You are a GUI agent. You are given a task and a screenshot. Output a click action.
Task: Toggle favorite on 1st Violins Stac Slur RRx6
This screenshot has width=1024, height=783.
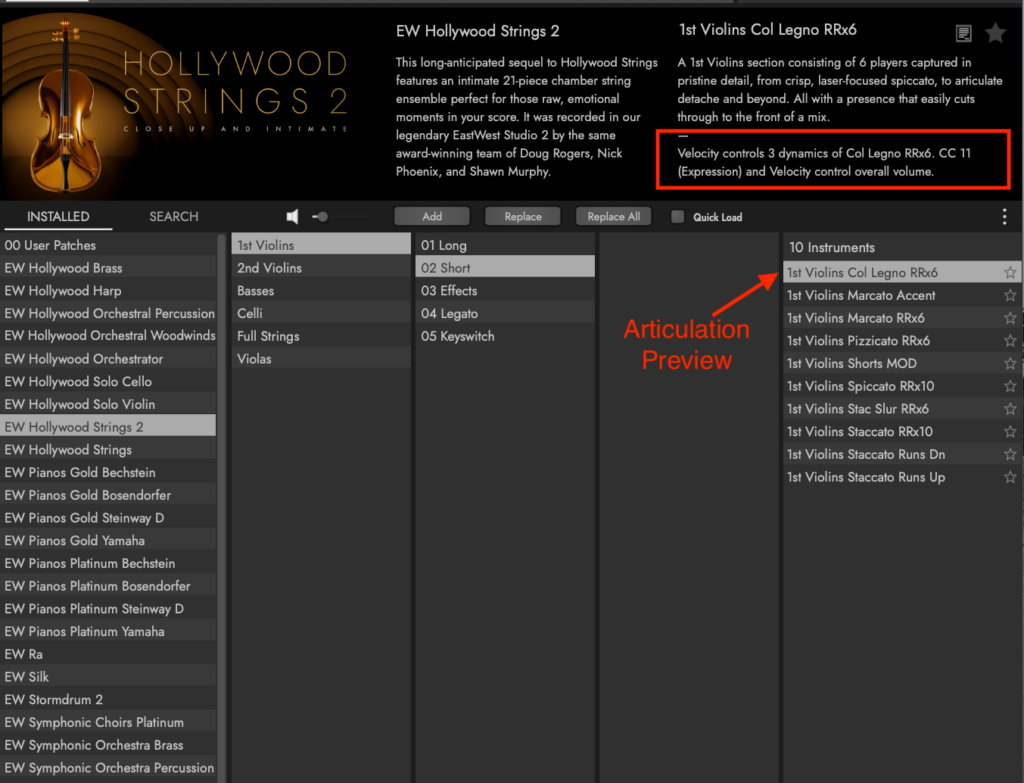pos(1010,408)
